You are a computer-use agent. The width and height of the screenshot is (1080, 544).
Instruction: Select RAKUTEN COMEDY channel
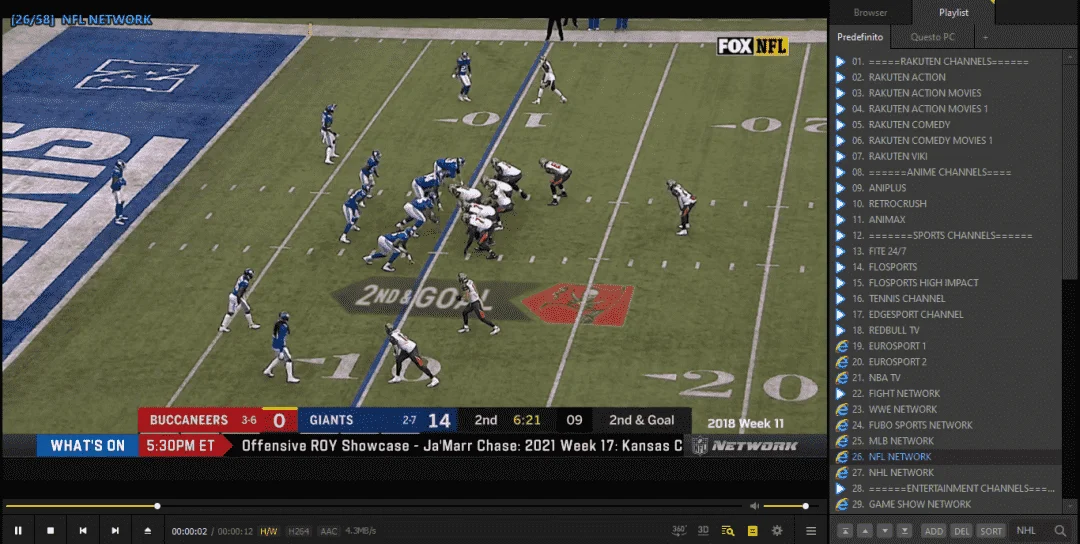(948, 125)
